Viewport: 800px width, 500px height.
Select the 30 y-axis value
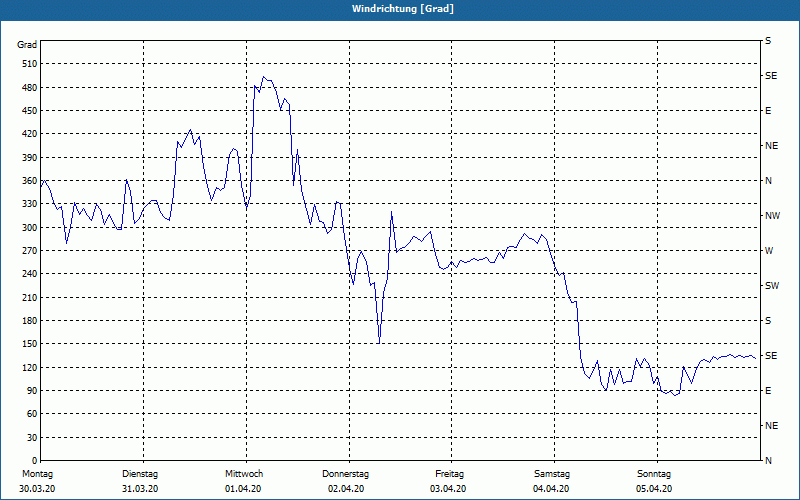[32, 437]
